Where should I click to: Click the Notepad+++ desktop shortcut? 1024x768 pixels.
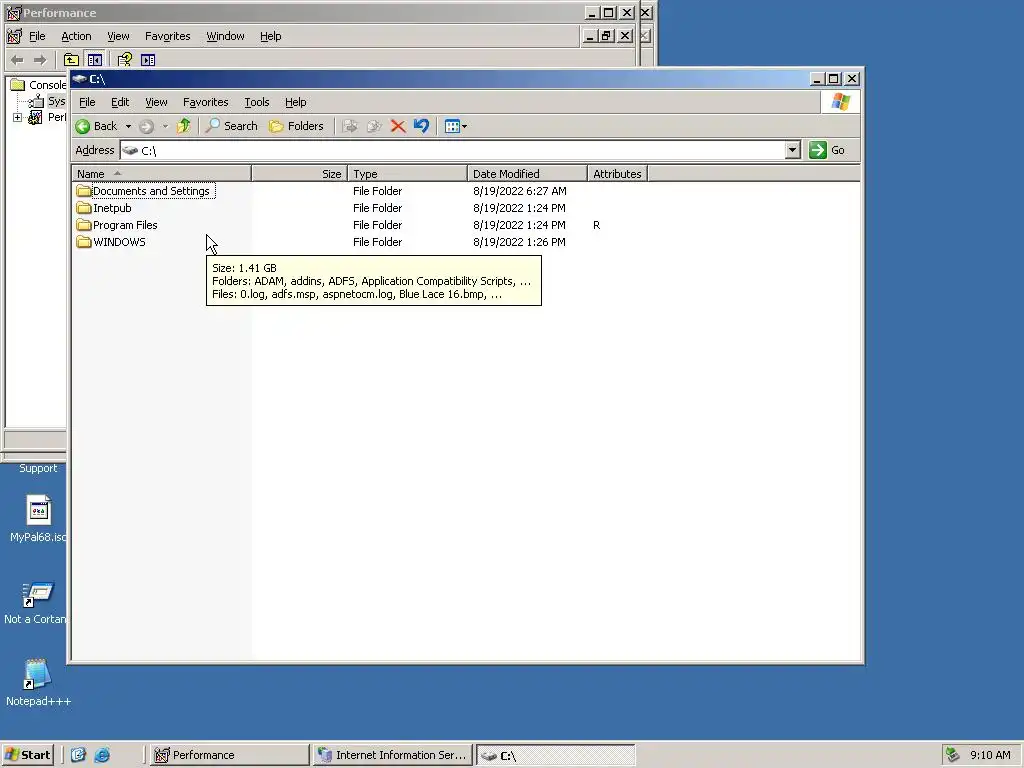(38, 682)
